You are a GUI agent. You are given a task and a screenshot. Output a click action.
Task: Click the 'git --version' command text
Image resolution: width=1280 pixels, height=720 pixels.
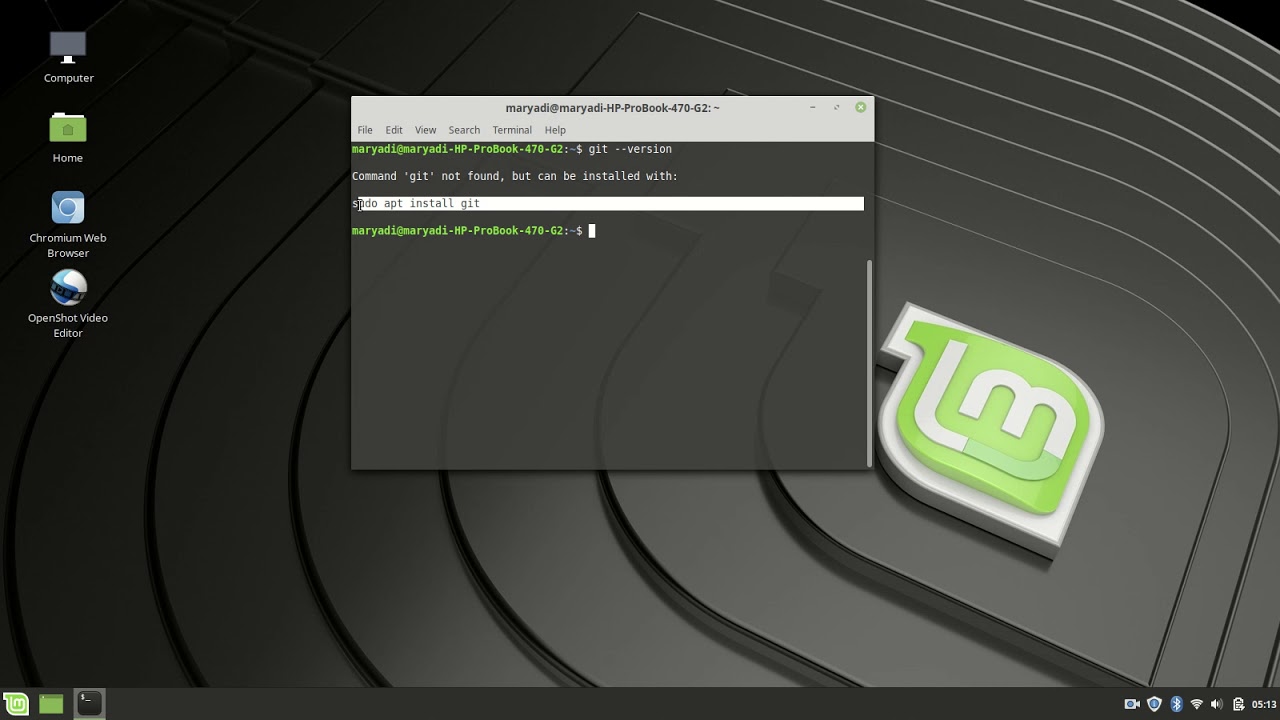pyautogui.click(x=630, y=149)
